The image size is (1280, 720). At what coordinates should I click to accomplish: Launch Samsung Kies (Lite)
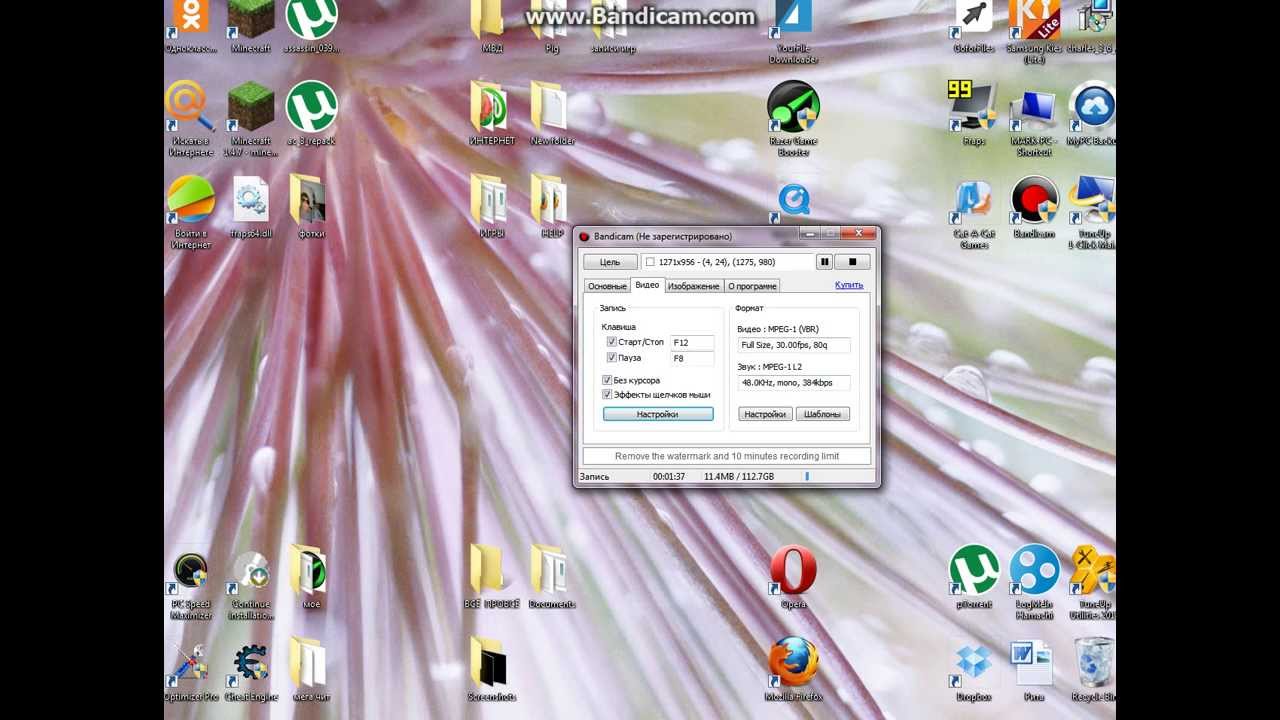click(x=1034, y=33)
